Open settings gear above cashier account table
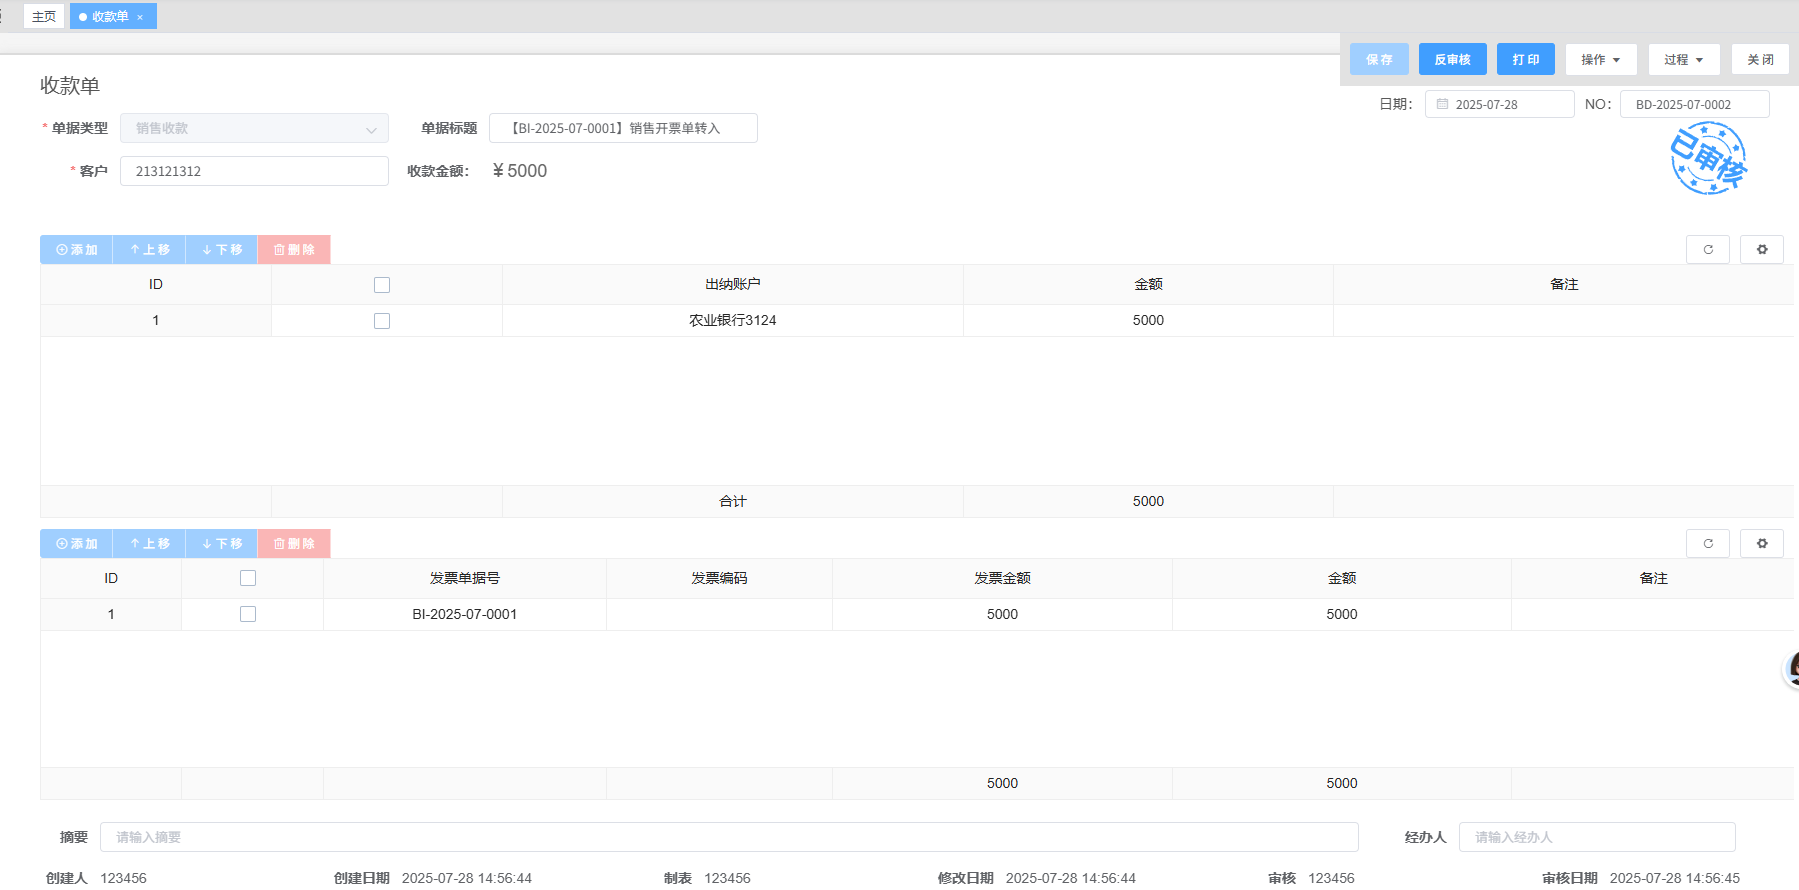 pos(1762,250)
